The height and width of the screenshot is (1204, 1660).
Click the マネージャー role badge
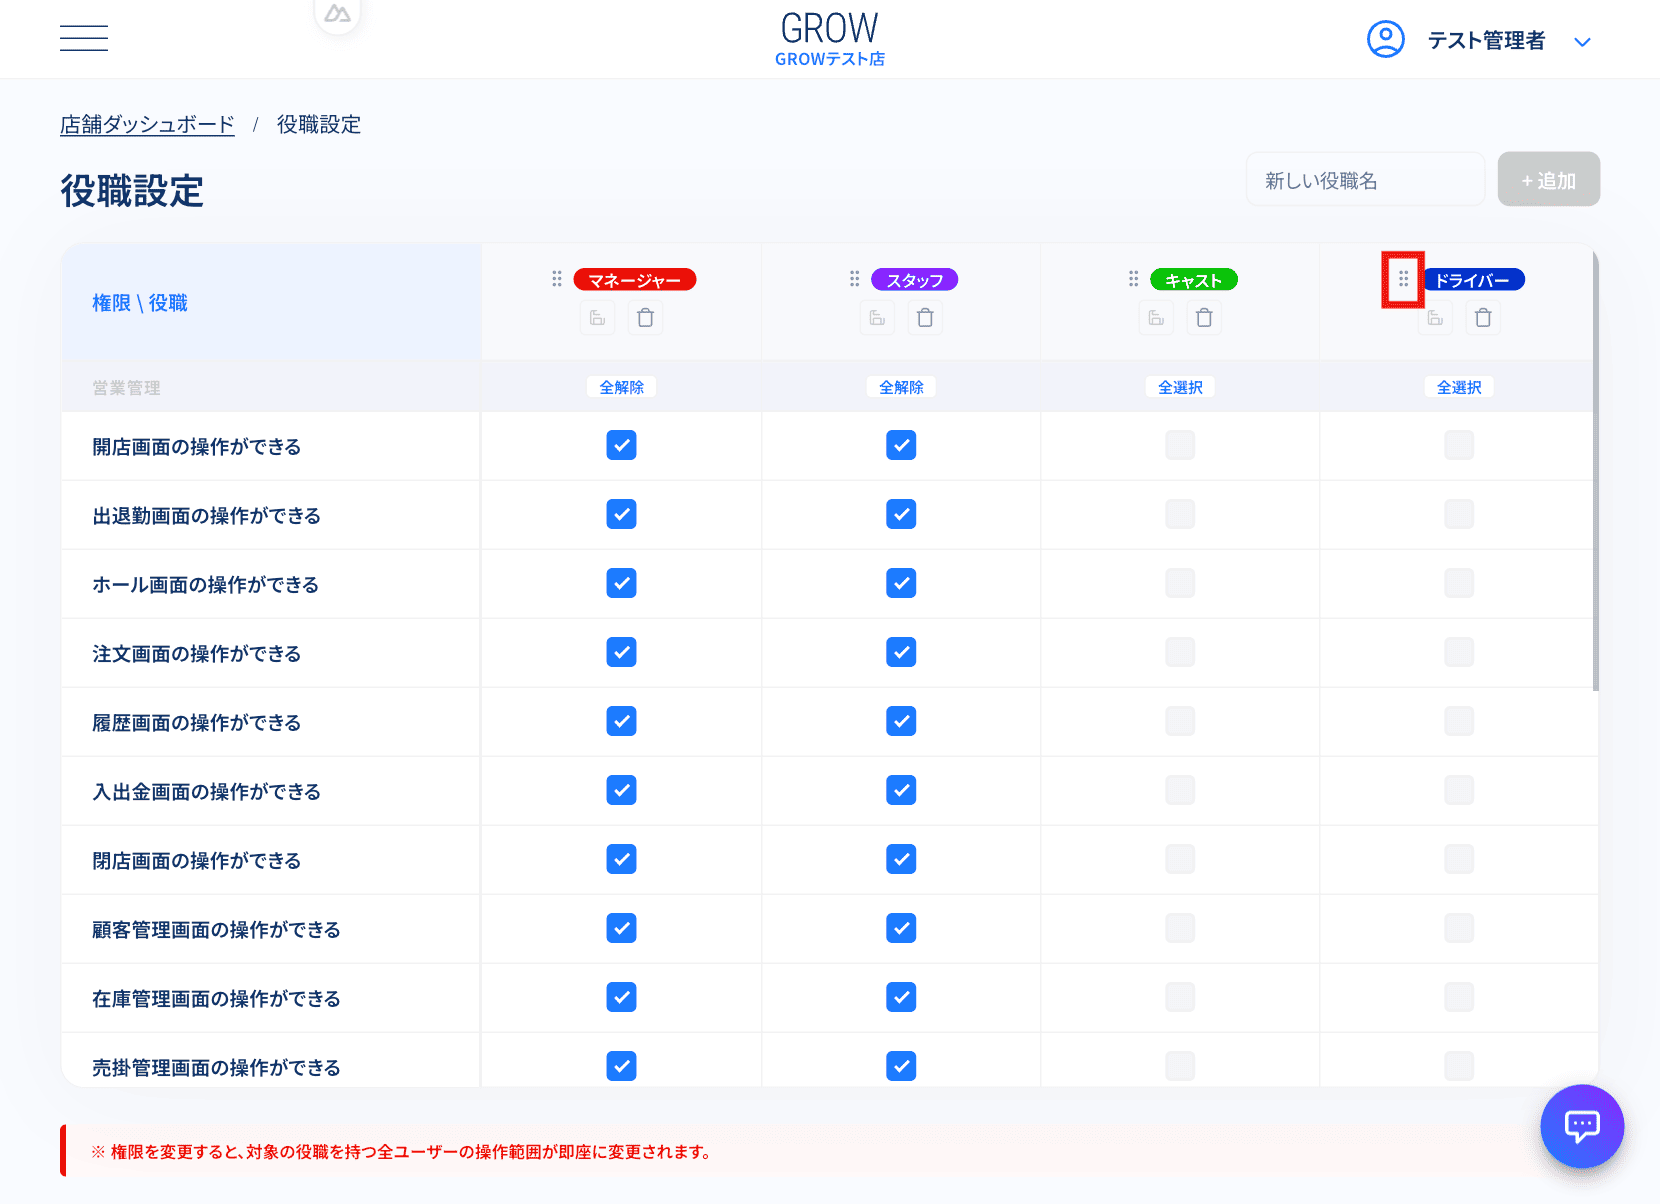(635, 280)
